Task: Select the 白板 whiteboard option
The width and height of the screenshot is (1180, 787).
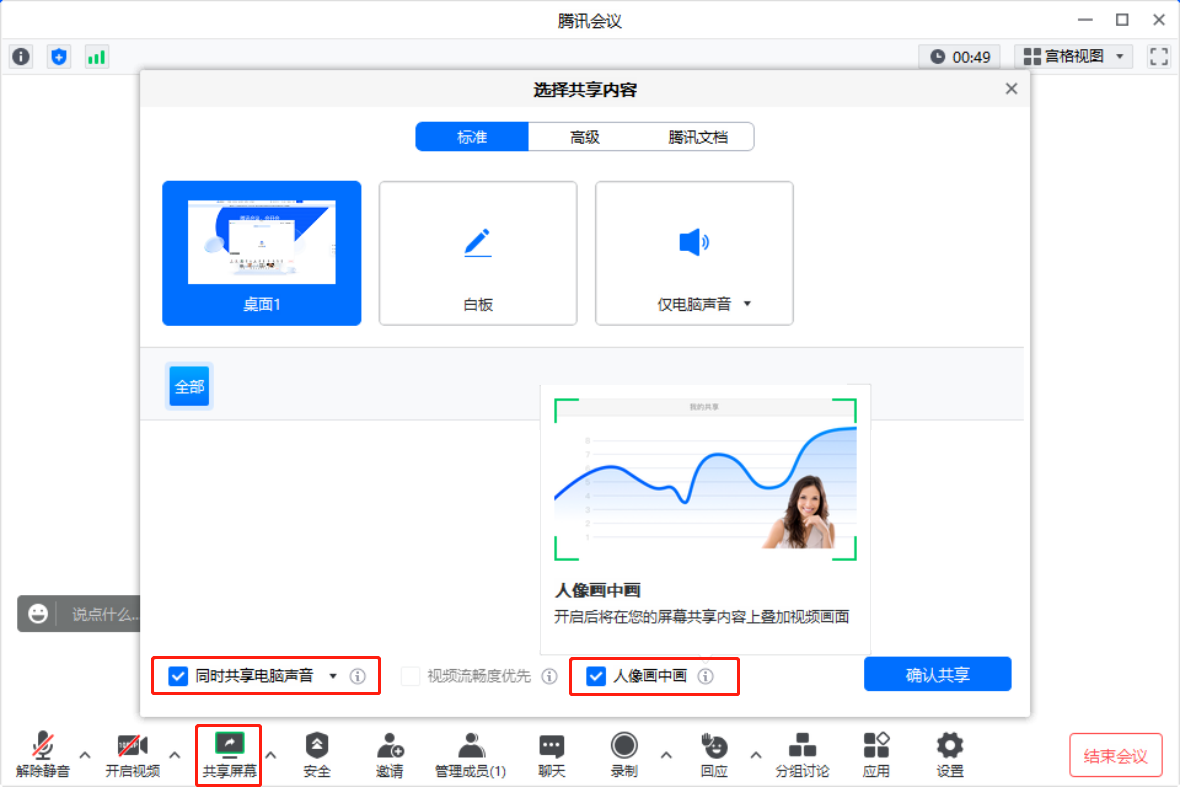Action: (478, 253)
